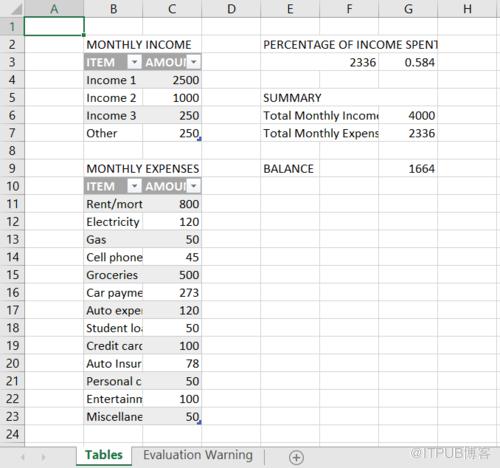The height and width of the screenshot is (468, 500).
Task: Click the previous sheet navigation arrow
Action: 23,457
